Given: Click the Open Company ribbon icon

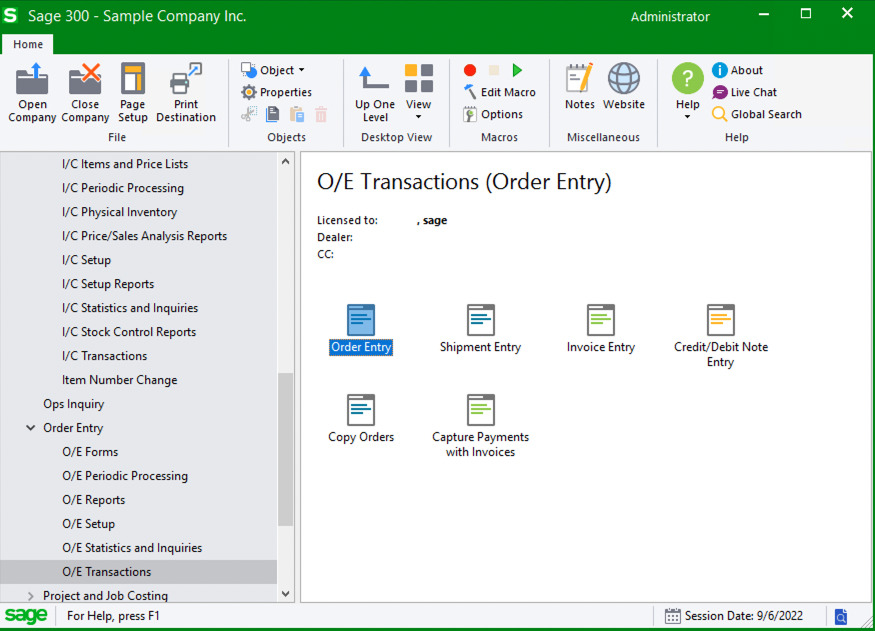Looking at the screenshot, I should coord(32,92).
